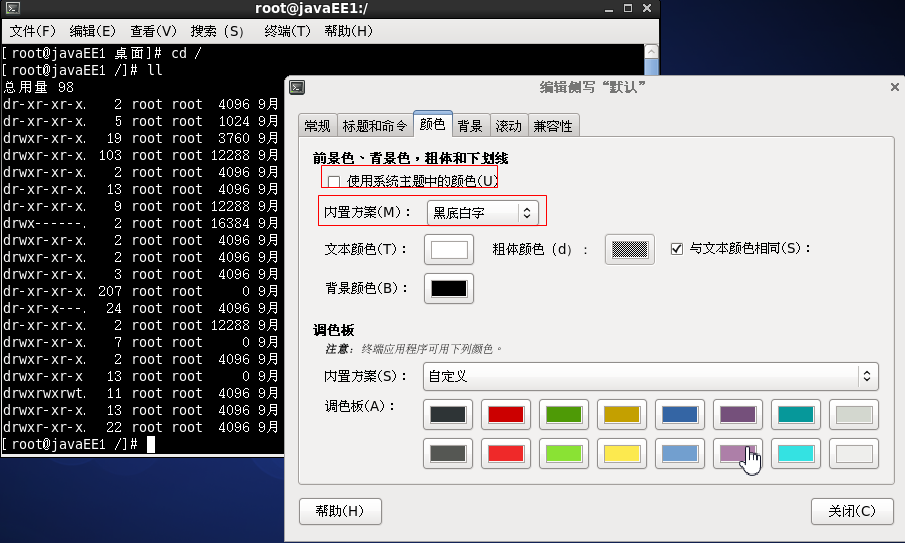Image resolution: width=905 pixels, height=543 pixels.
Task: Switch to the 兼容性 tab
Action: point(553,126)
